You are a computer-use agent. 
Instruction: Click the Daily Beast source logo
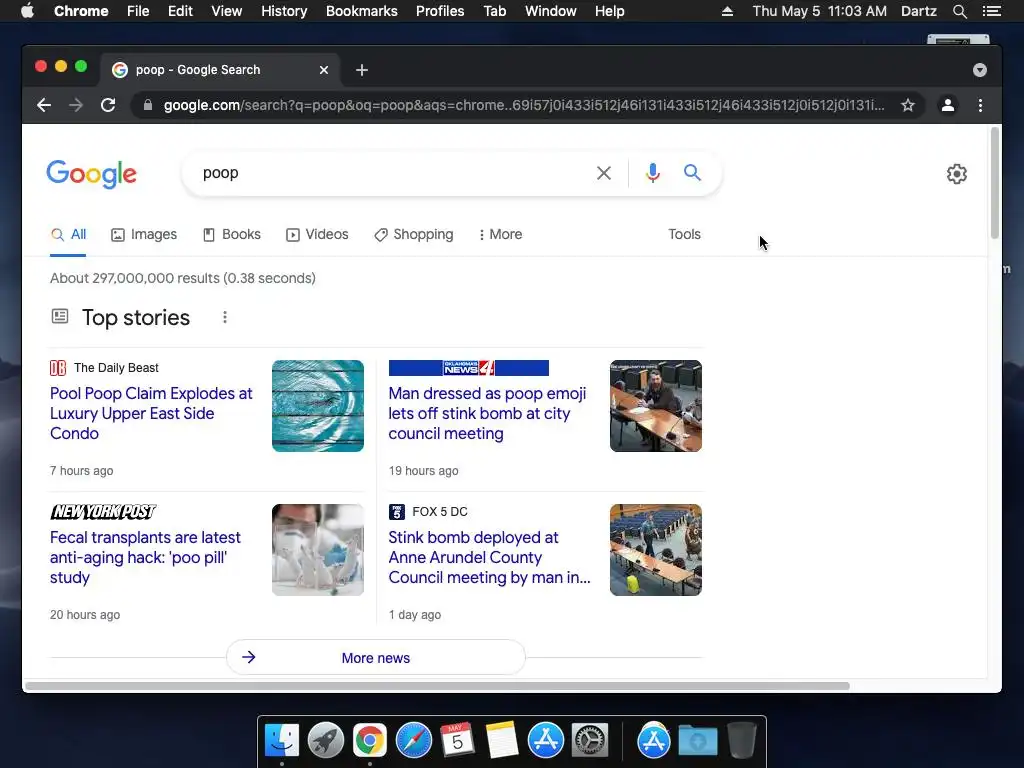pyautogui.click(x=58, y=368)
